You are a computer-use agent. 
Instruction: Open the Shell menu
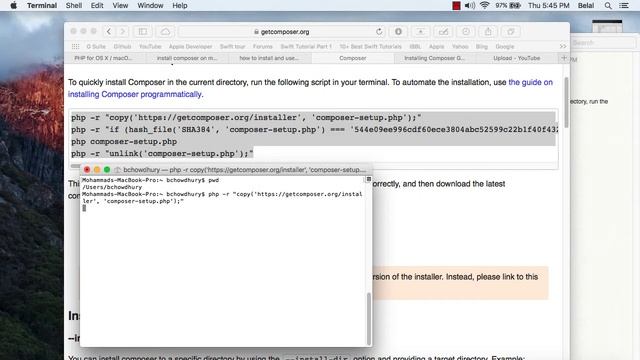(74, 5)
